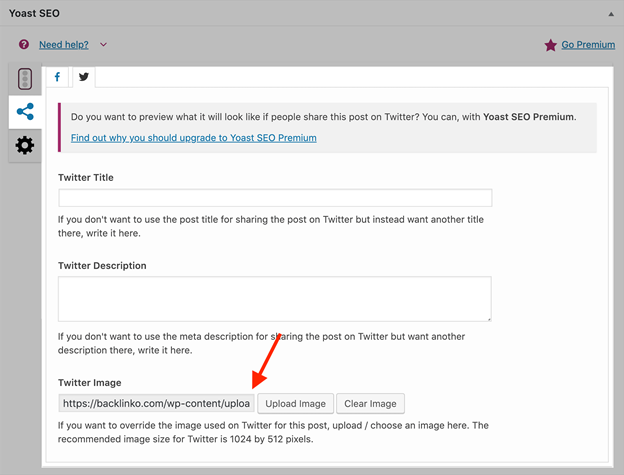Click the Need help? link
The image size is (624, 475).
point(64,45)
